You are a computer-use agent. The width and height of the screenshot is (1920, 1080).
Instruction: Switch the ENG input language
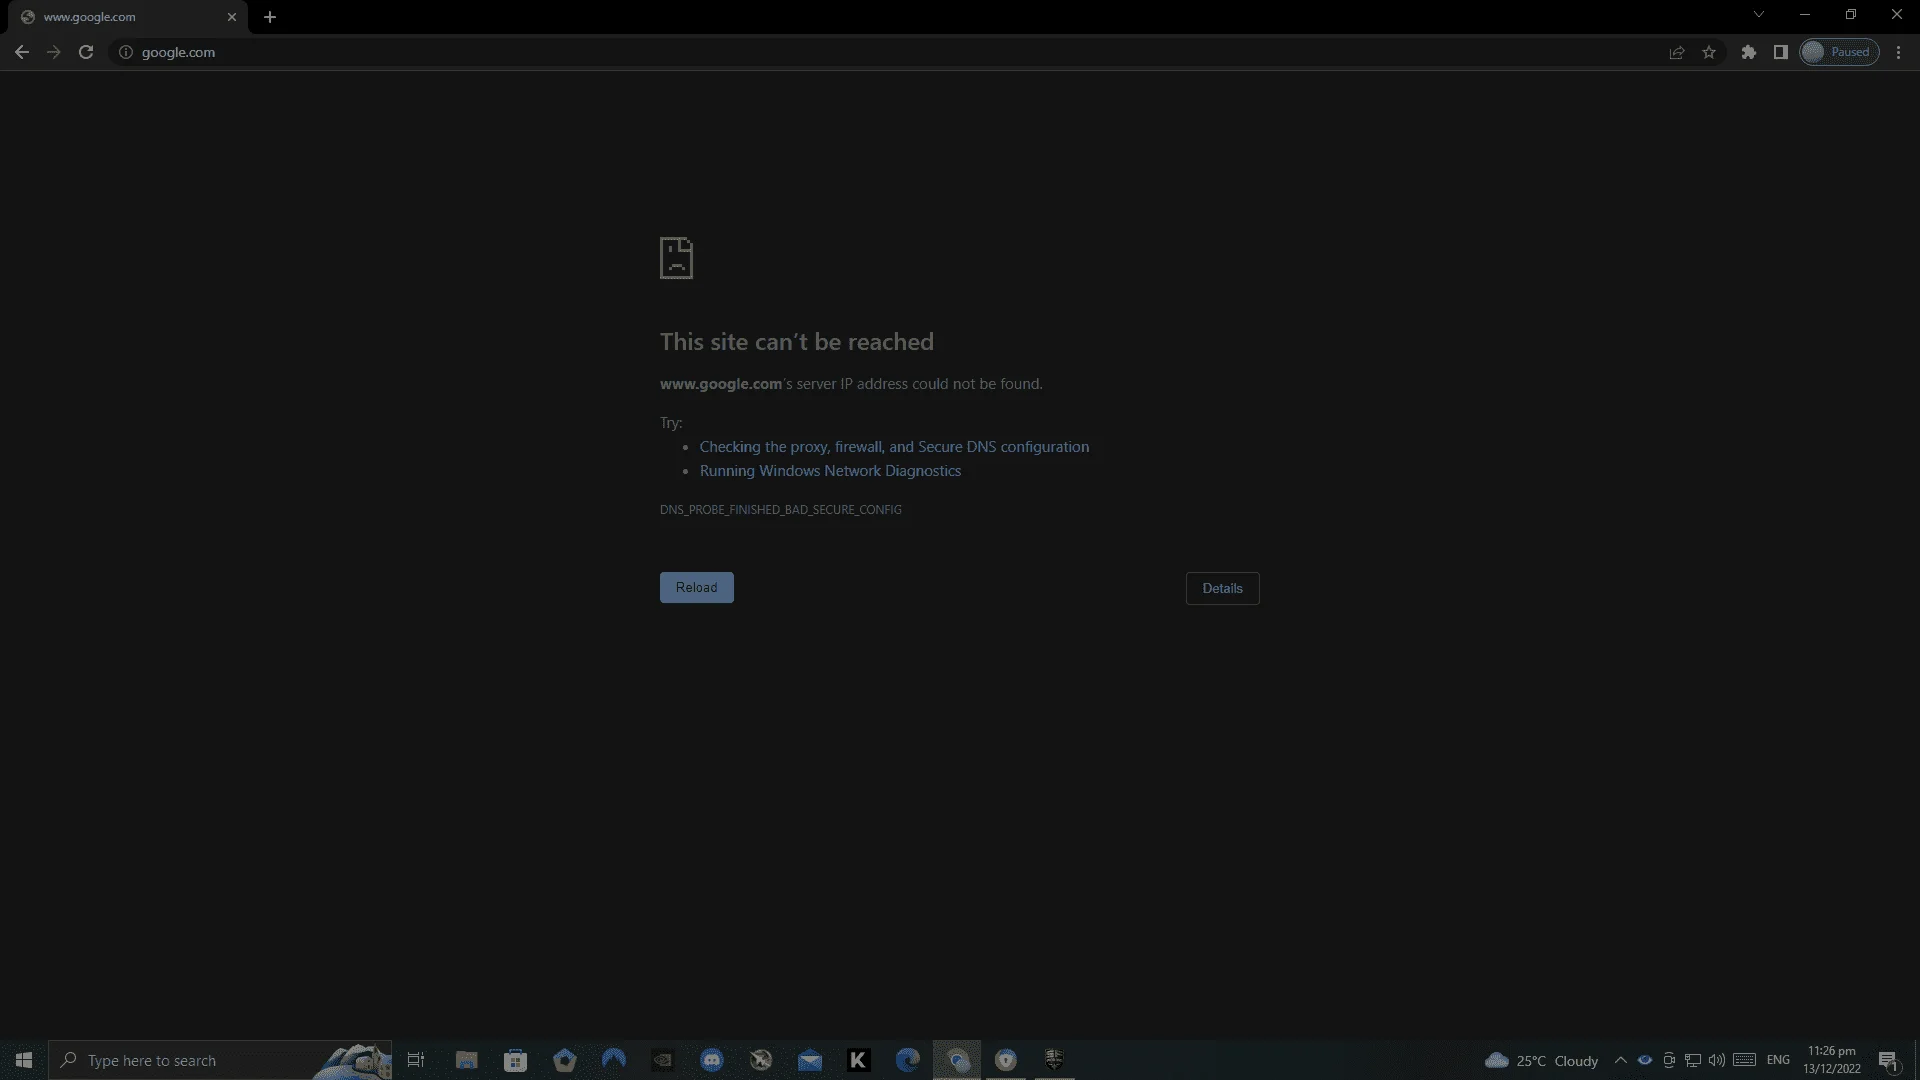click(x=1778, y=1060)
